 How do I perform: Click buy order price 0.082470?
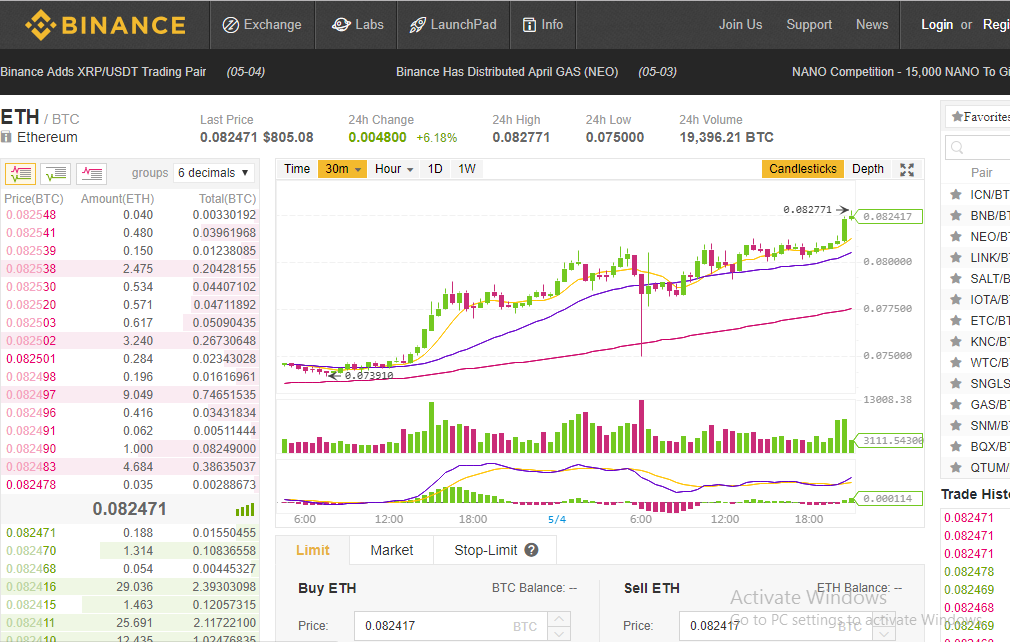click(31, 551)
